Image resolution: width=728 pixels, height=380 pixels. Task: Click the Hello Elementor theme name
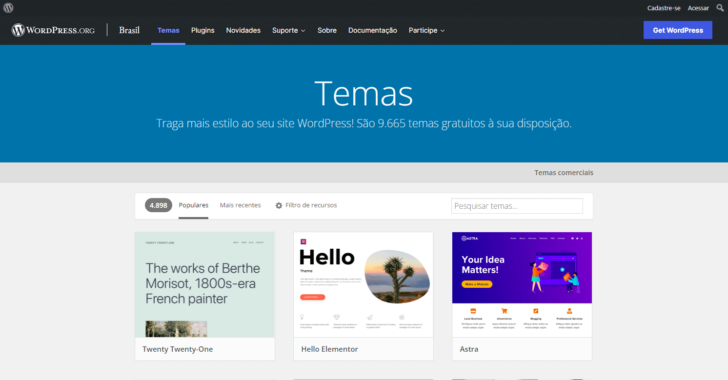(x=329, y=349)
